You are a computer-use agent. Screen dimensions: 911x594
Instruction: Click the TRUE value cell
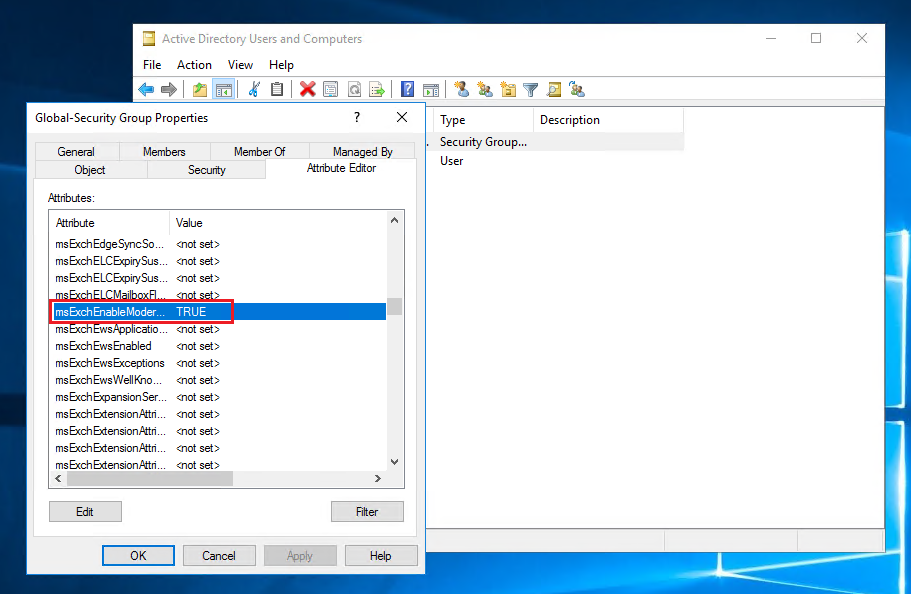tap(191, 312)
